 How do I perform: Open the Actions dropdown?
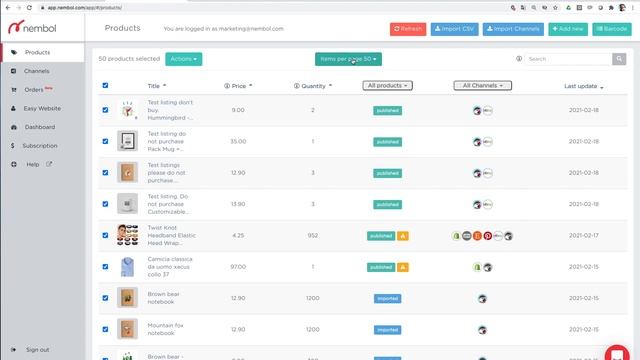coord(184,59)
